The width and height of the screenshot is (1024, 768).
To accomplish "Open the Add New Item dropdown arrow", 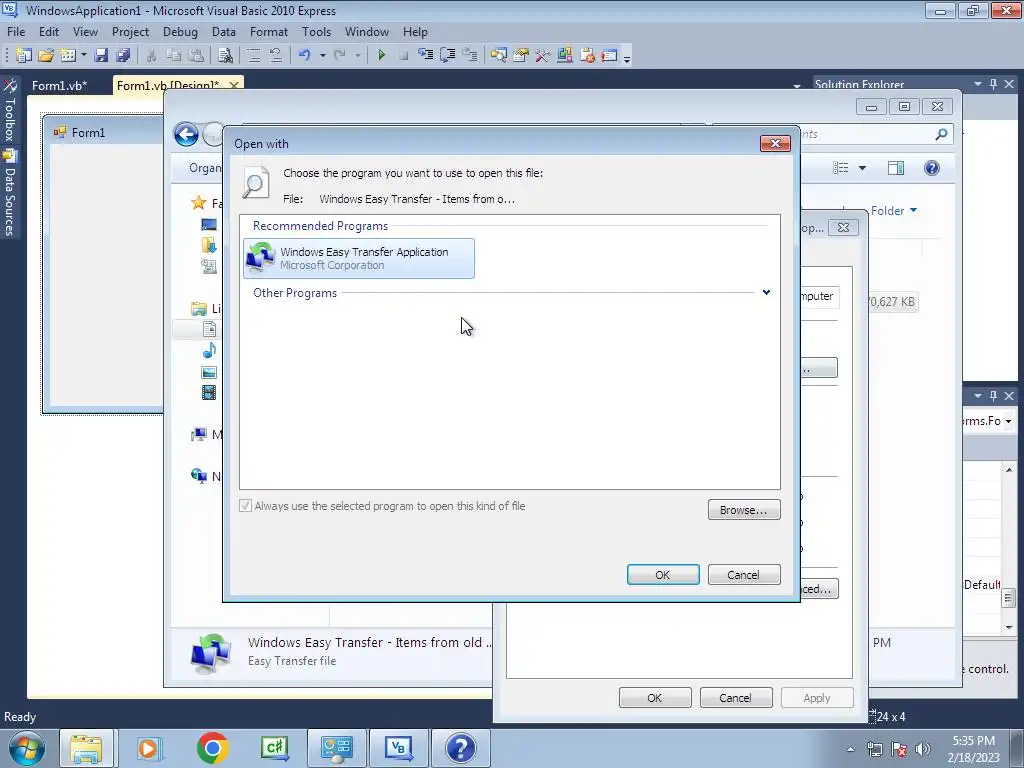I will point(84,56).
